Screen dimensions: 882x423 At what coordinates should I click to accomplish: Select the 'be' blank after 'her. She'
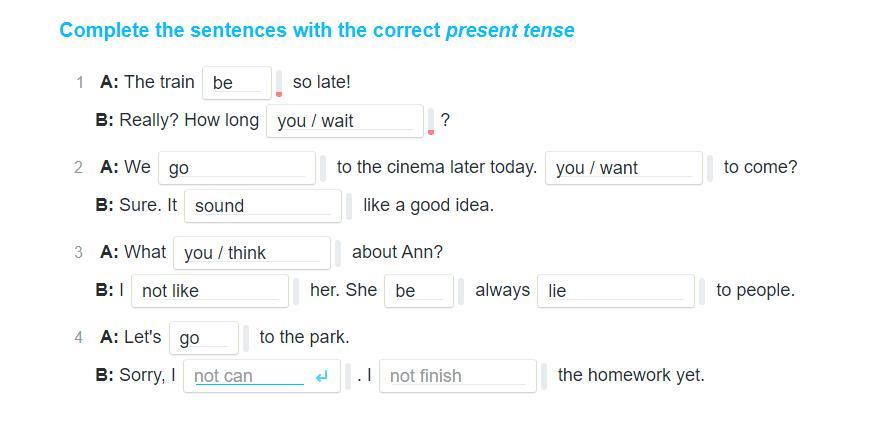tap(418, 291)
